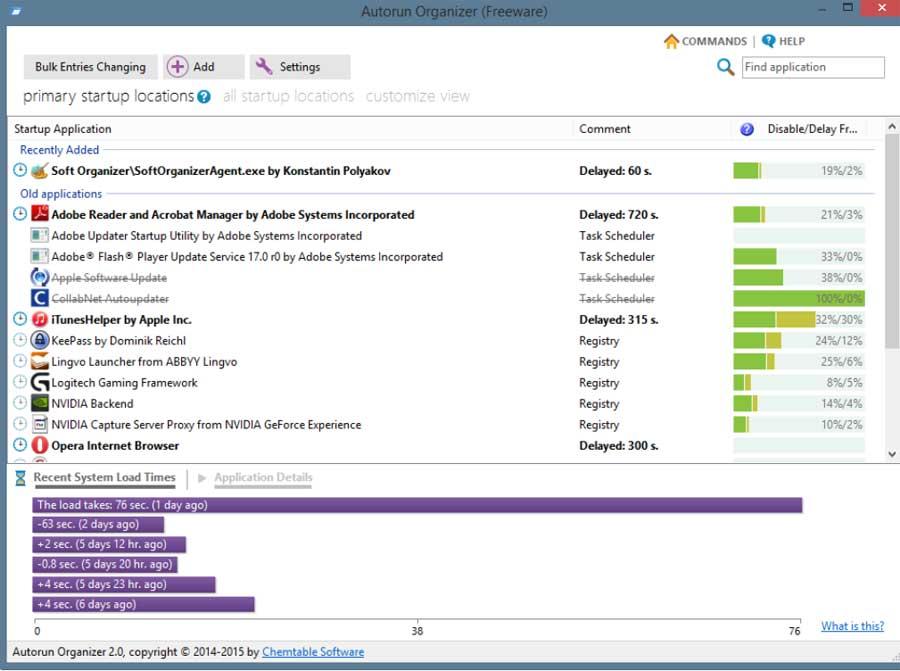Select the '+2 sec. (5 days 12 hr. ago)' bar

(x=109, y=544)
